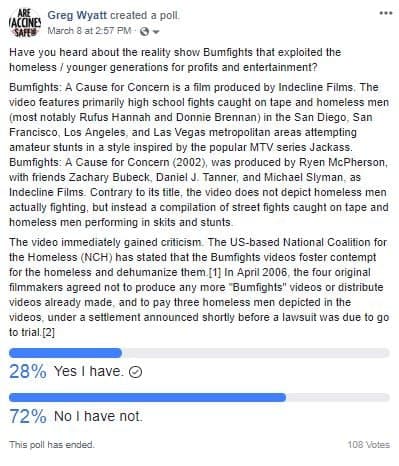The image size is (399, 466).
Task: Click the 72% percentage label
Action: [28, 416]
